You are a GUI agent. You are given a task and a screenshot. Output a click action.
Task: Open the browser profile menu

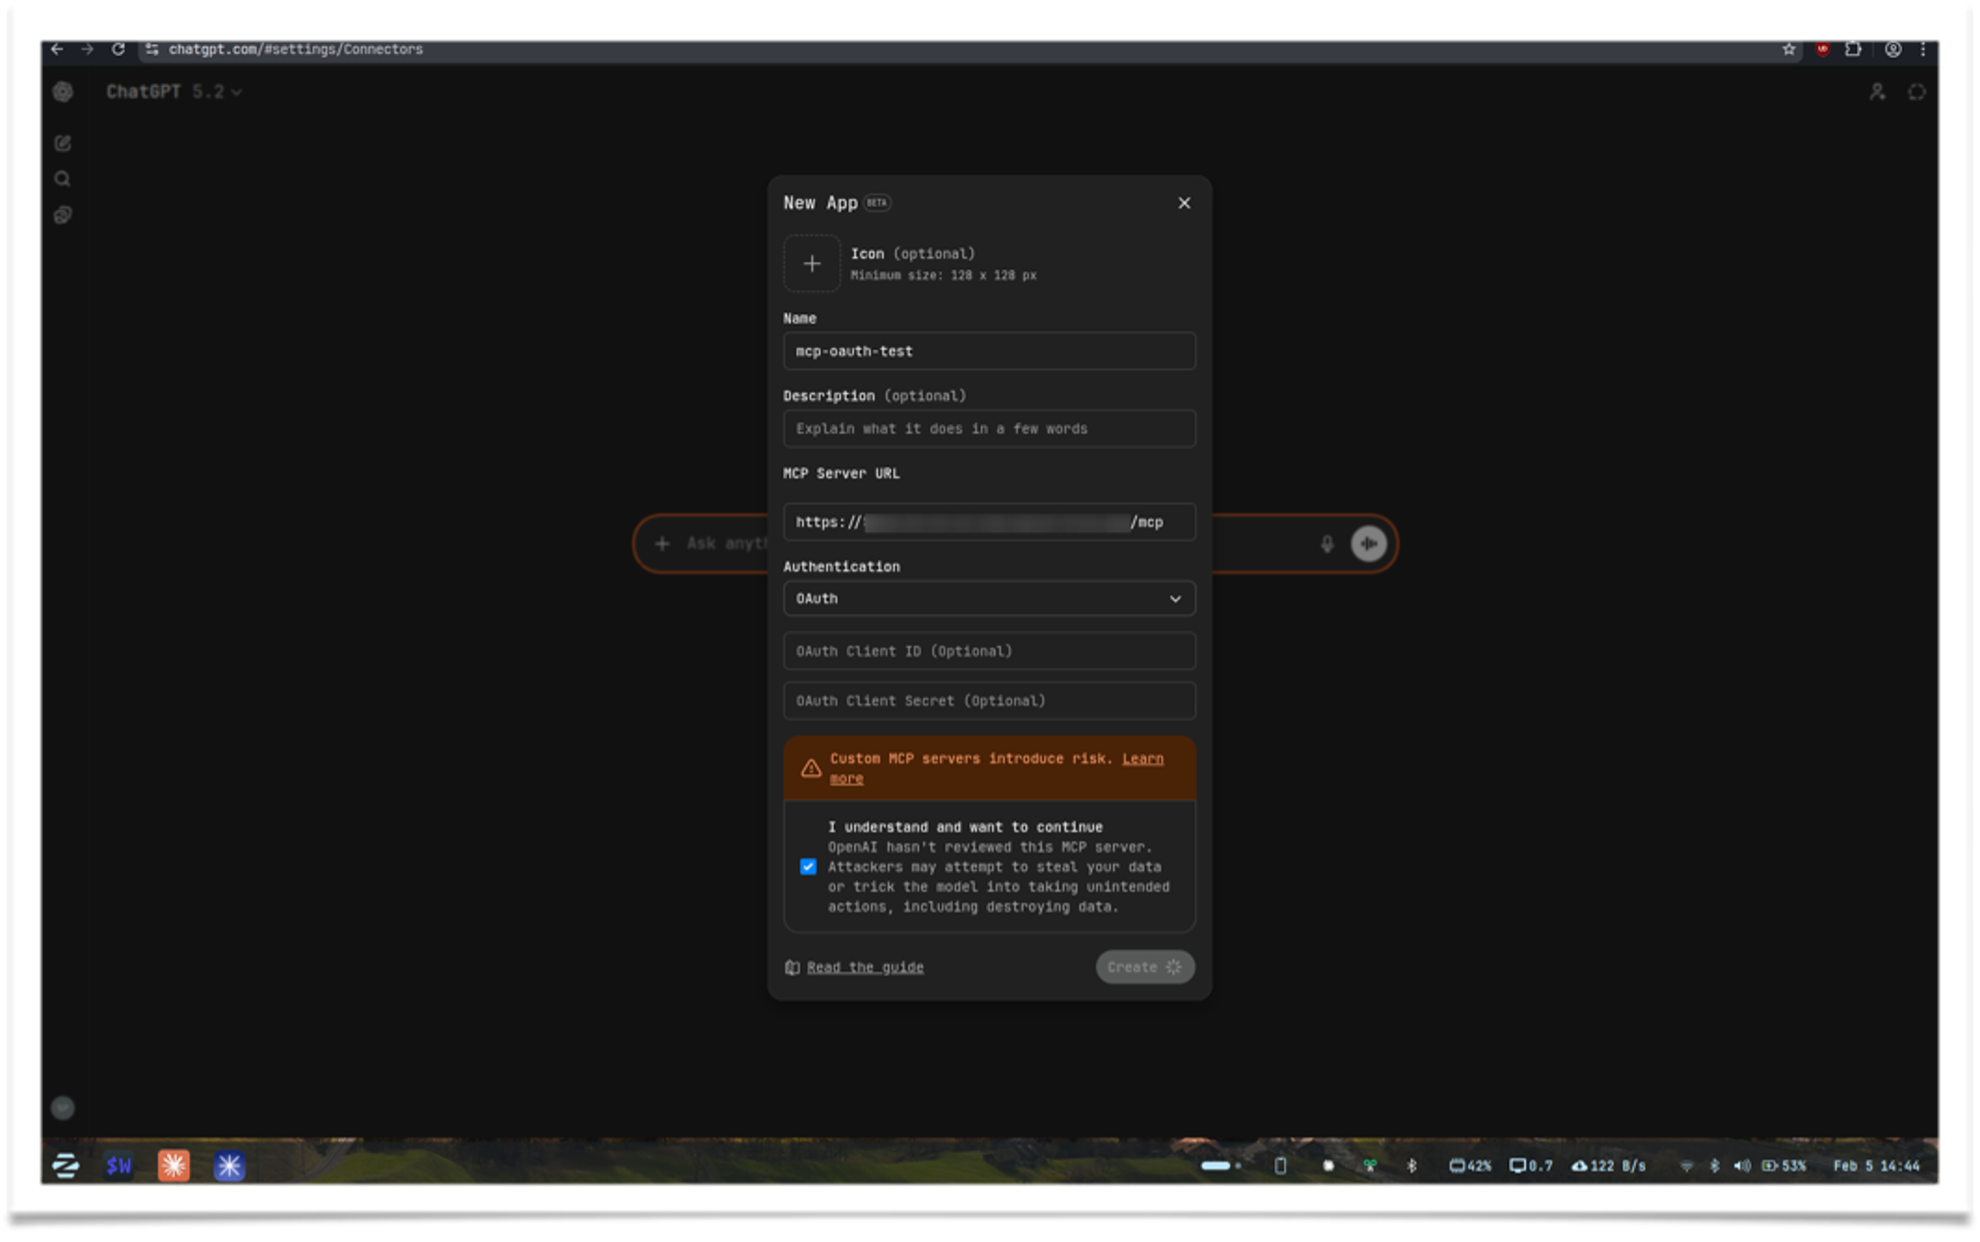tap(1892, 48)
